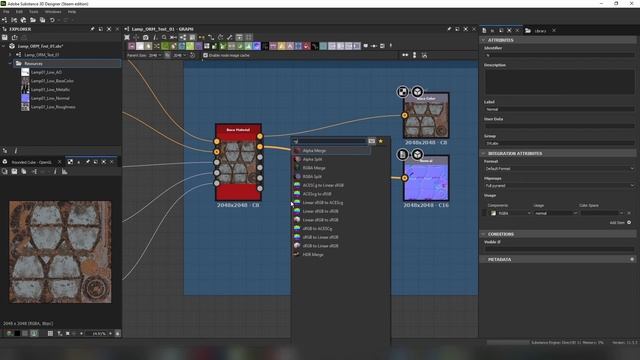Image resolution: width=640 pixels, height=360 pixels.
Task: Click the Visible If field
Action: (559, 249)
